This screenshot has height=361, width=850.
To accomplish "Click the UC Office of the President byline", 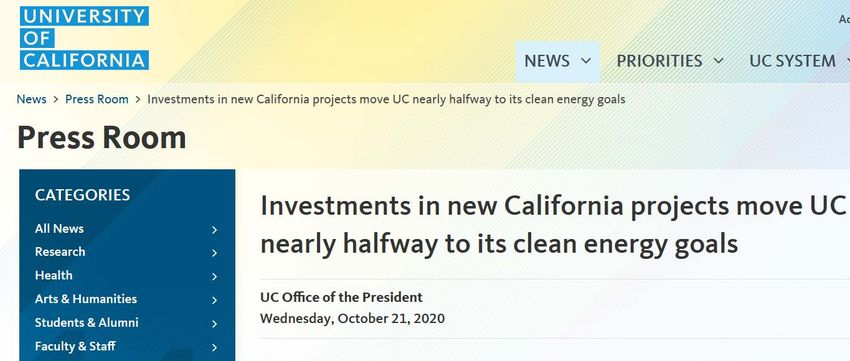I will (x=342, y=298).
